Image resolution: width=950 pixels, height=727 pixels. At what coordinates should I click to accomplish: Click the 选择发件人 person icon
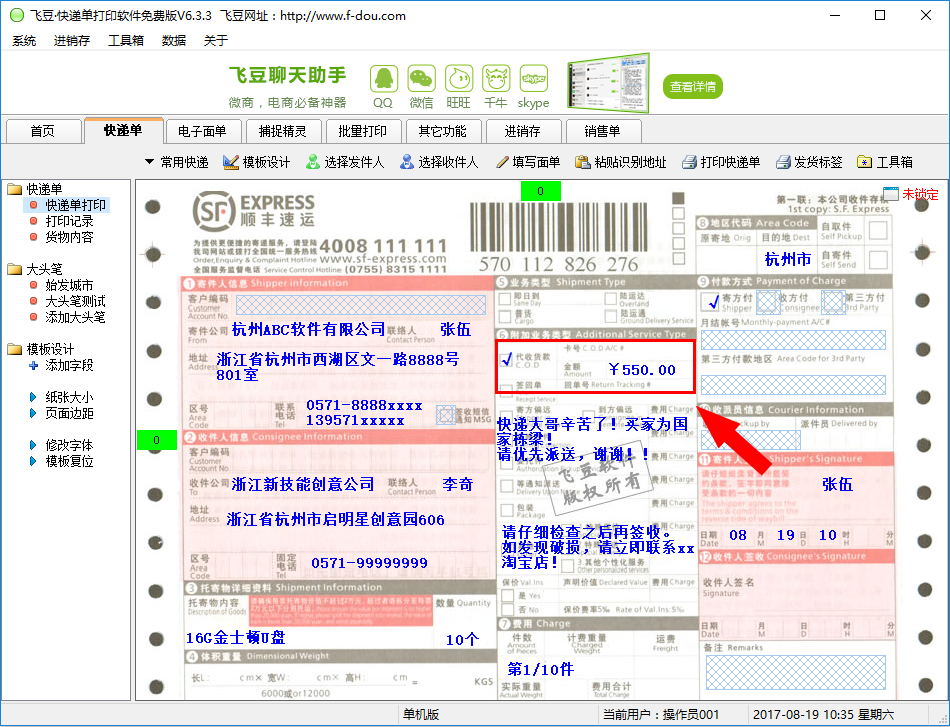coord(313,162)
